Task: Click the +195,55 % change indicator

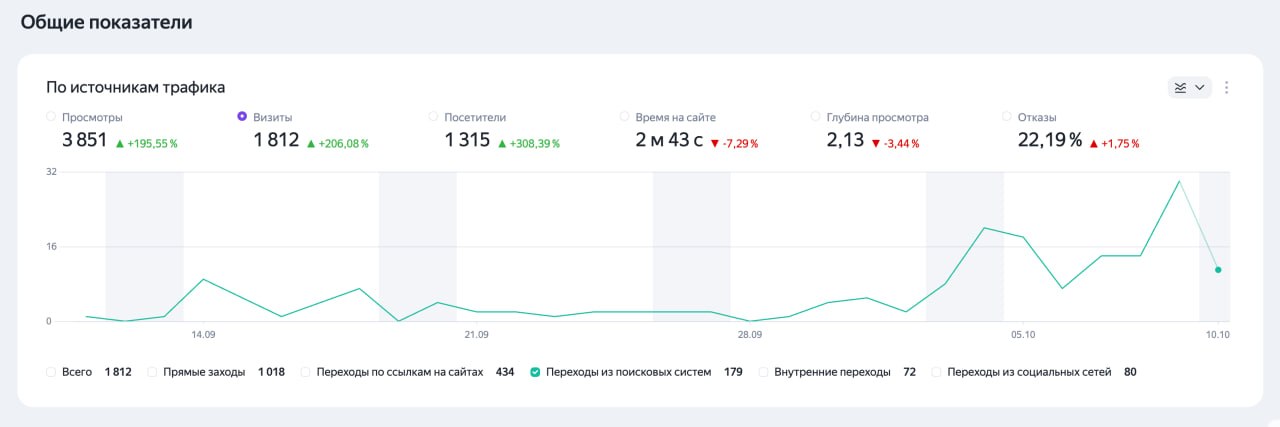Action: pos(146,144)
